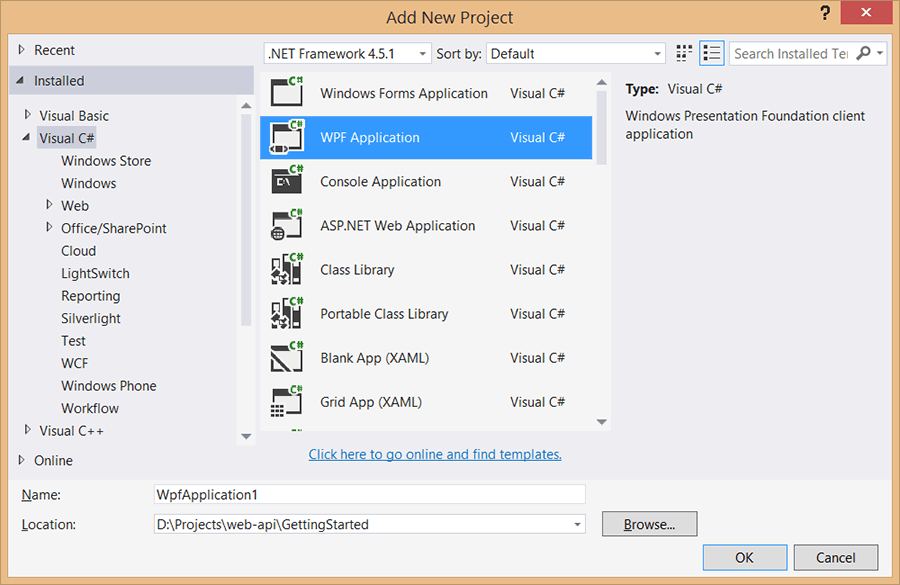Open the dialog help question mark
Viewport: 900px width, 585px height.
[824, 14]
